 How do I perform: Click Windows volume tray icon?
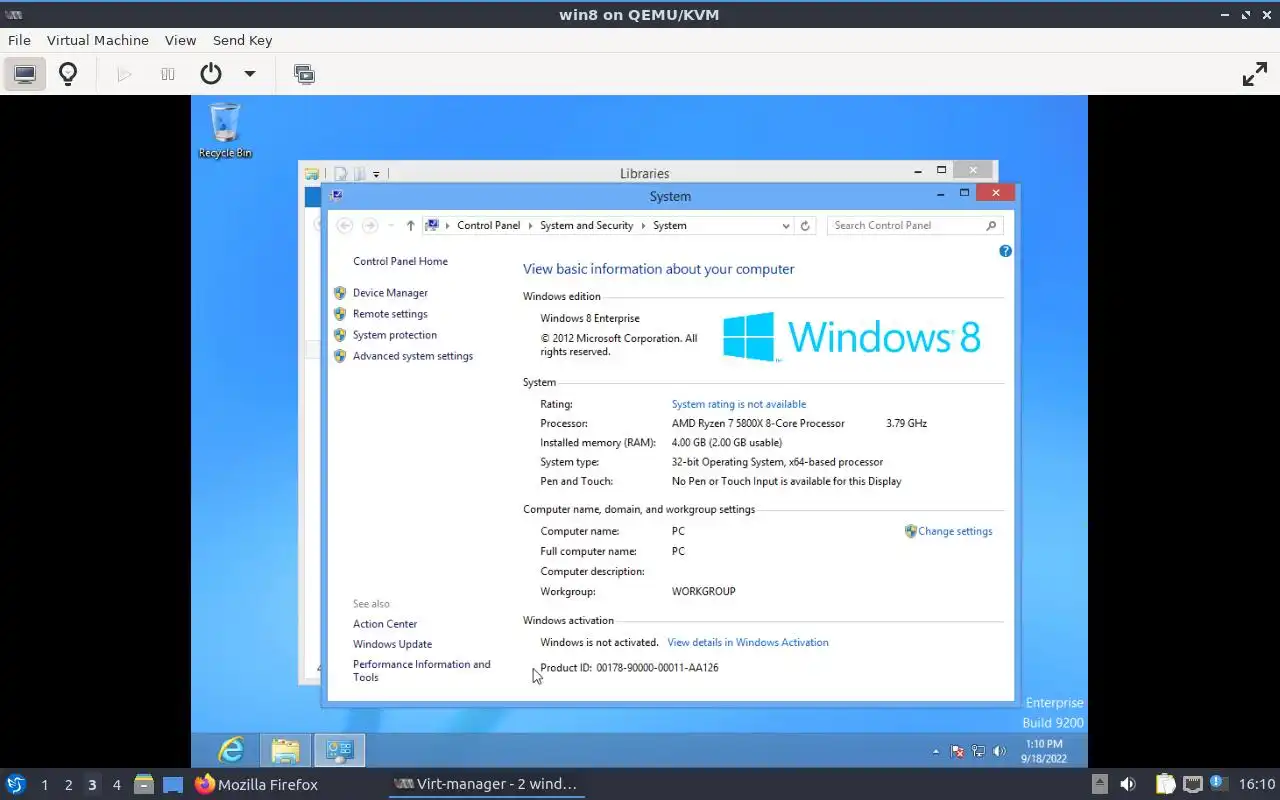[998, 752]
